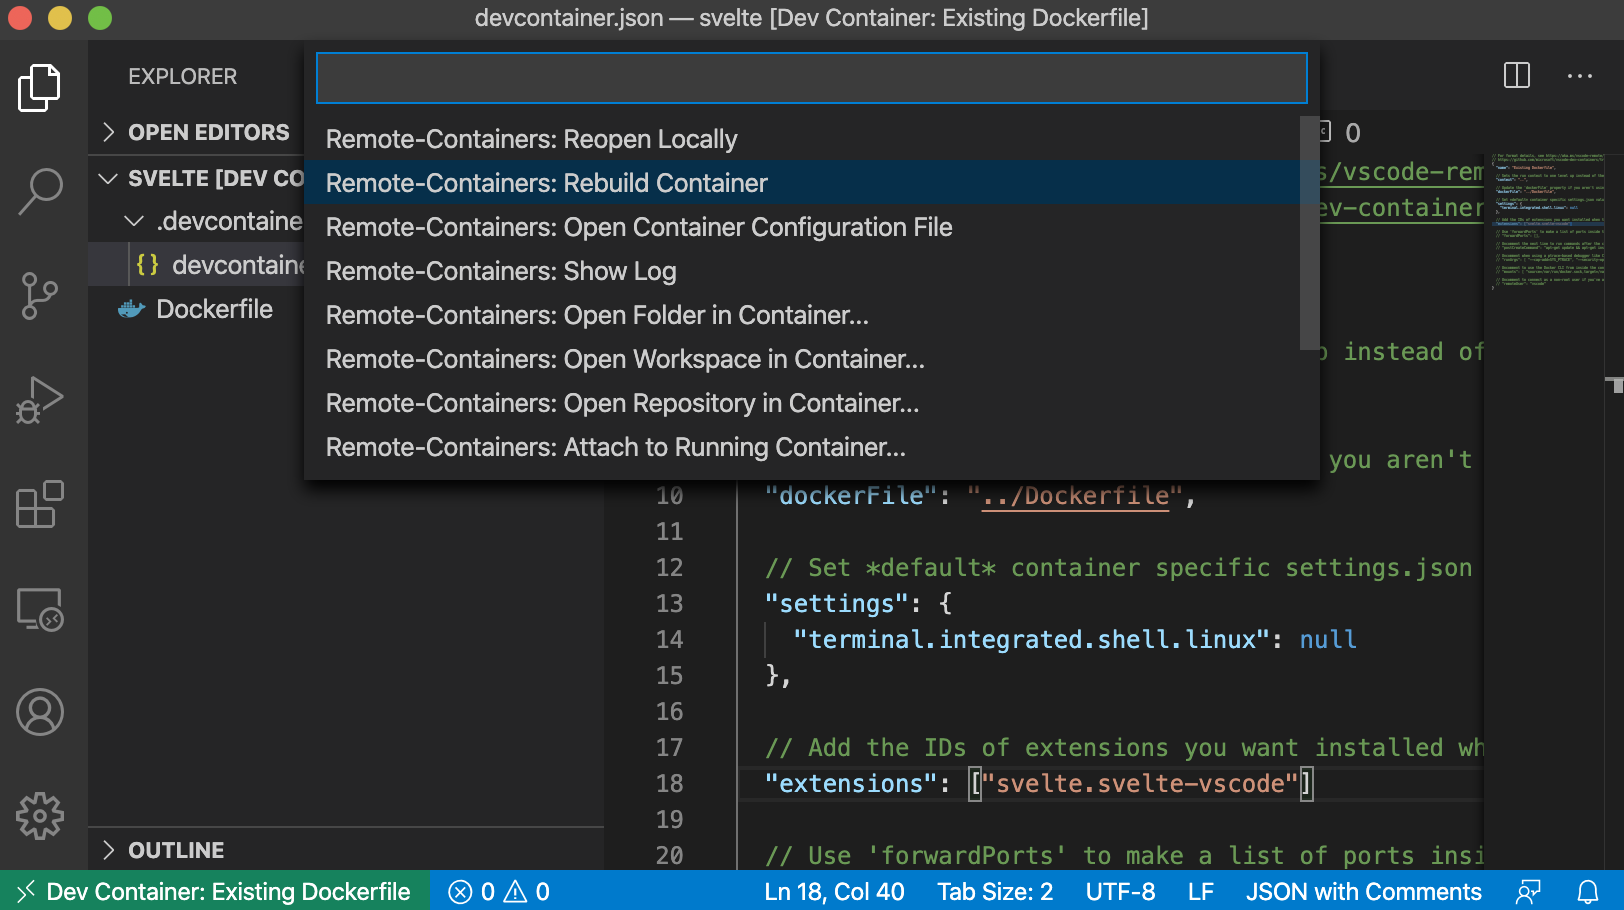This screenshot has height=910, width=1624.
Task: Click line number 14 in the gutter
Action: 669,640
